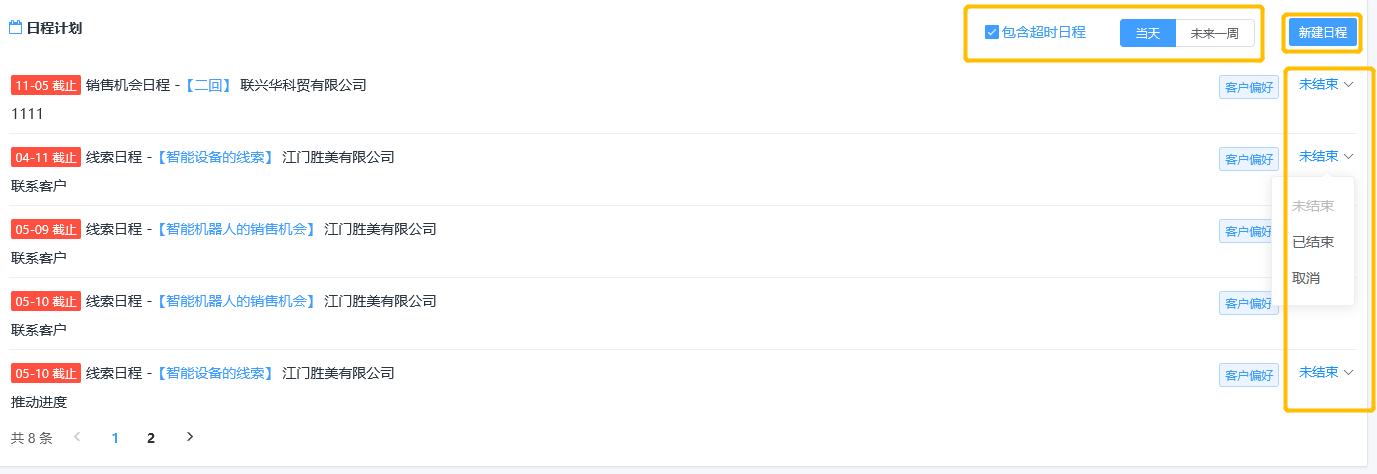The height and width of the screenshot is (474, 1377).
Task: Click 客户偏好 tag on the 推动进度 row
Action: pyautogui.click(x=1249, y=375)
